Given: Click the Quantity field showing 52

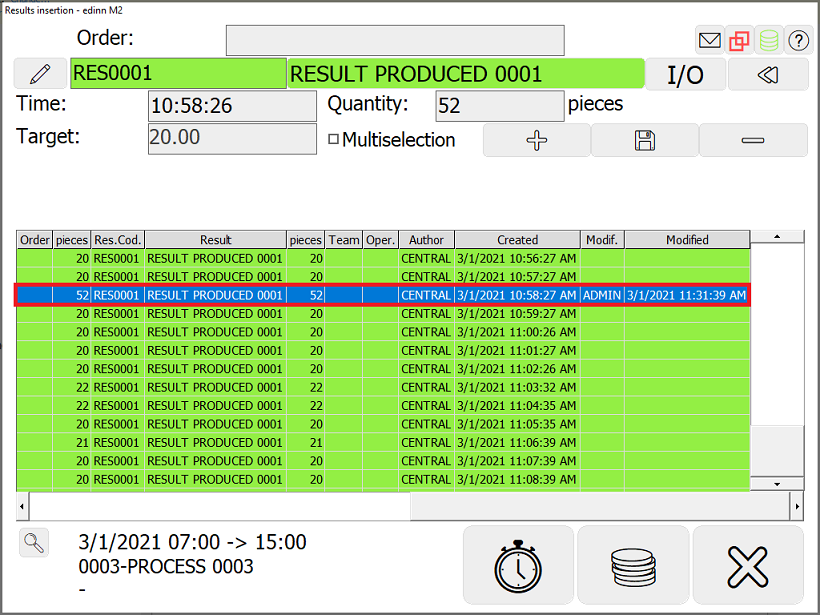Looking at the screenshot, I should (x=500, y=106).
